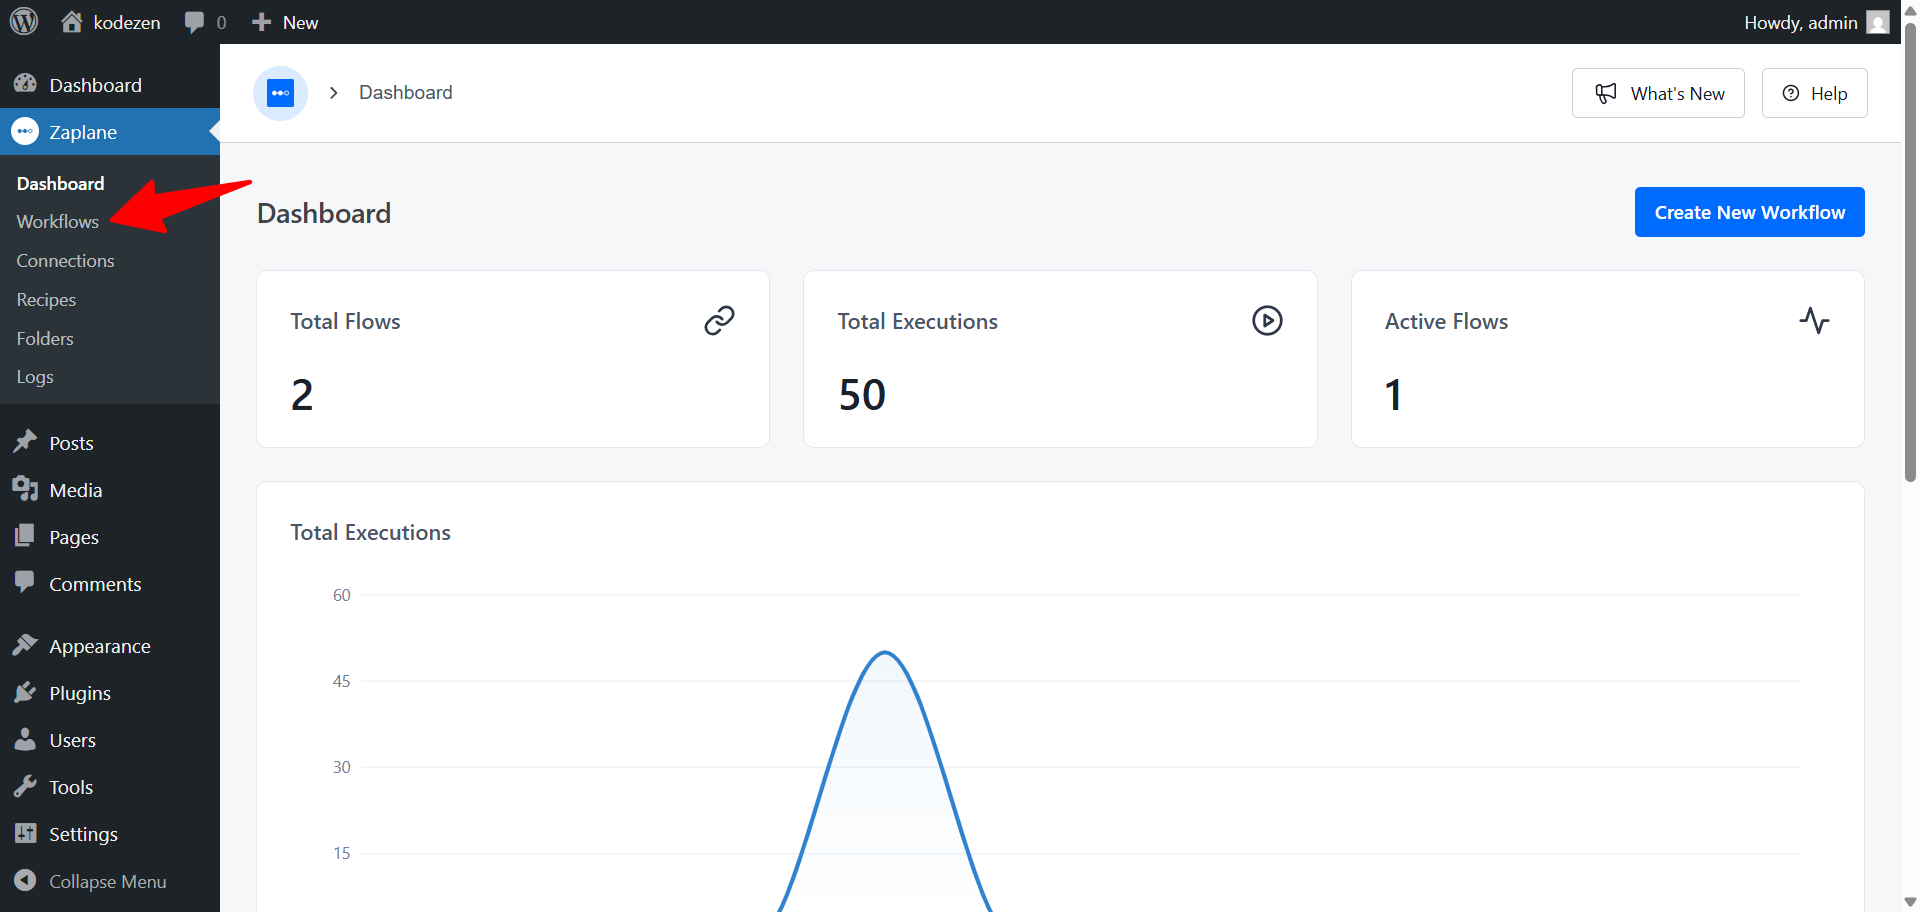This screenshot has width=1920, height=912.
Task: Click the Media icon in the sidebar
Action: pos(25,489)
